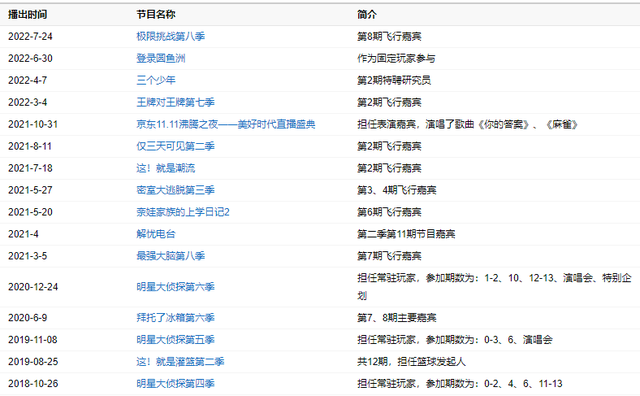Select the text 作为固定玩家参与
640x396 pixels.
(396, 59)
